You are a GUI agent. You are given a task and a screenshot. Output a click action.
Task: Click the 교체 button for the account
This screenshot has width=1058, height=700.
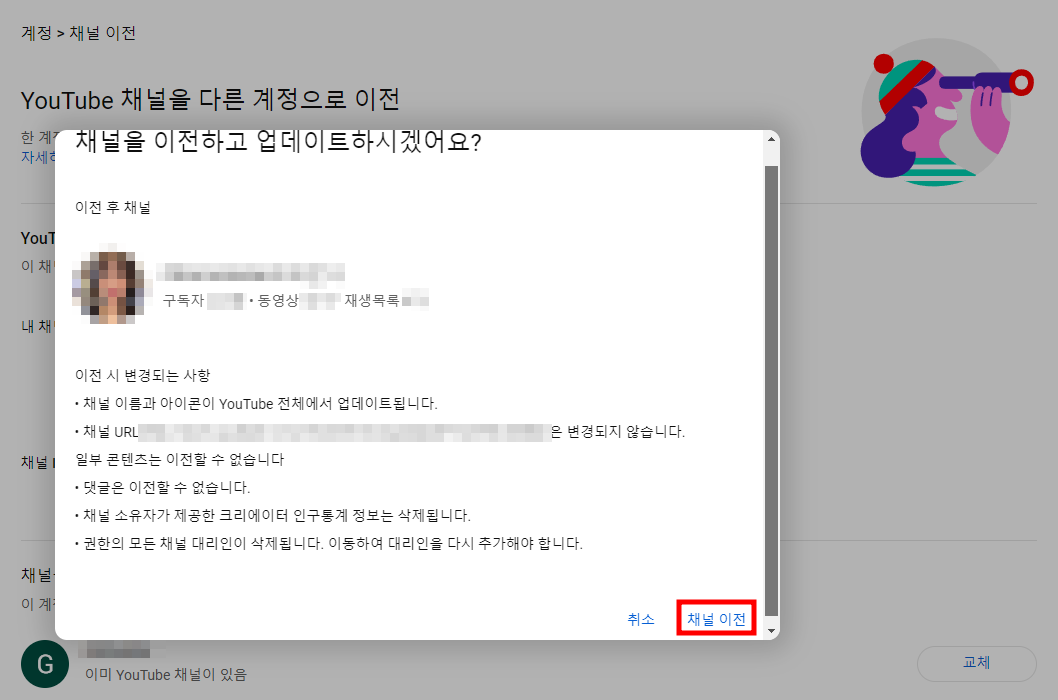tap(976, 663)
